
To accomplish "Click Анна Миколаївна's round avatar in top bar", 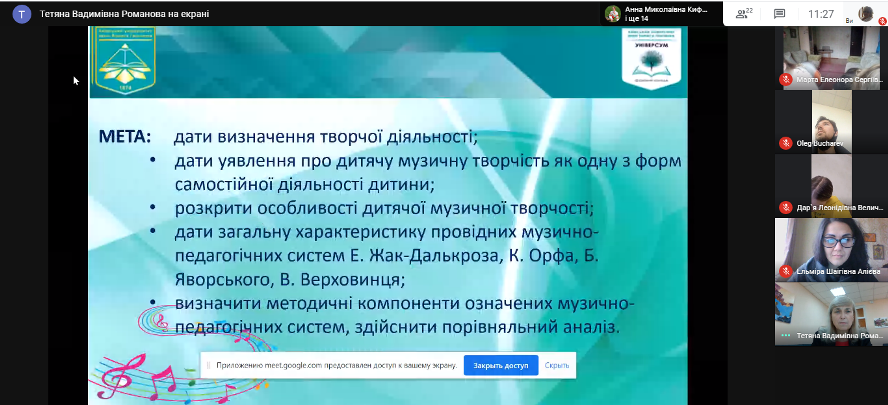I will (x=612, y=14).
